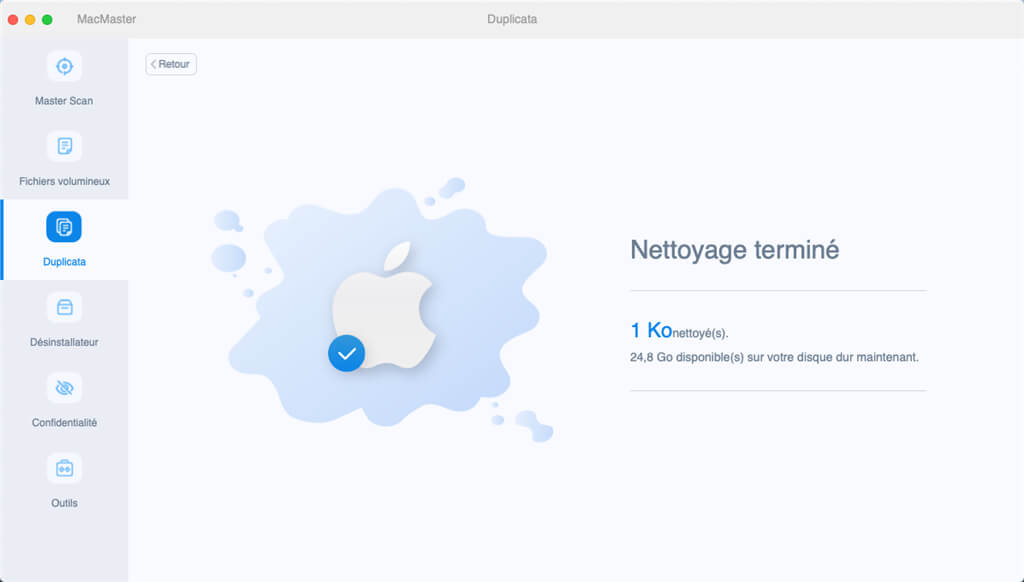This screenshot has width=1024, height=582.
Task: Open the Désinstallateur icon
Action: pyautogui.click(x=64, y=307)
